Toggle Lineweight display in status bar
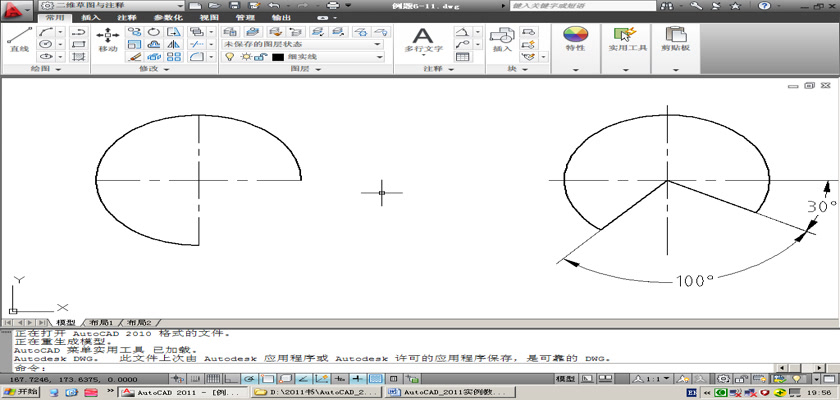Screen dimensions: 840x400 [x=357, y=379]
